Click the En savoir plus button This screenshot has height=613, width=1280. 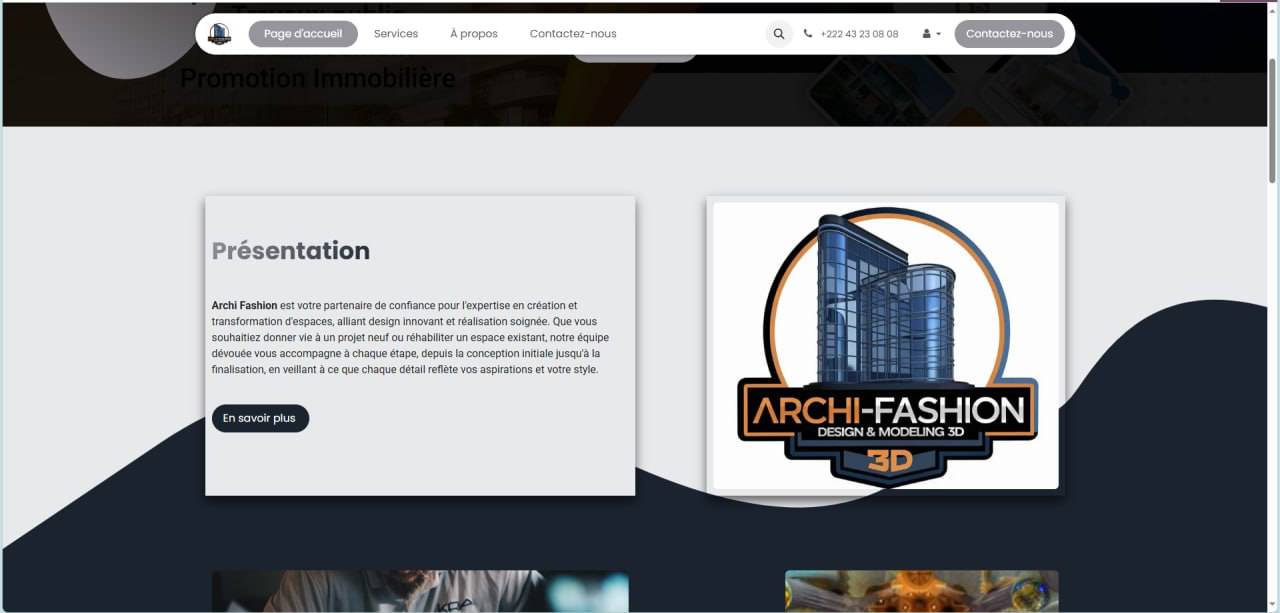click(x=260, y=418)
